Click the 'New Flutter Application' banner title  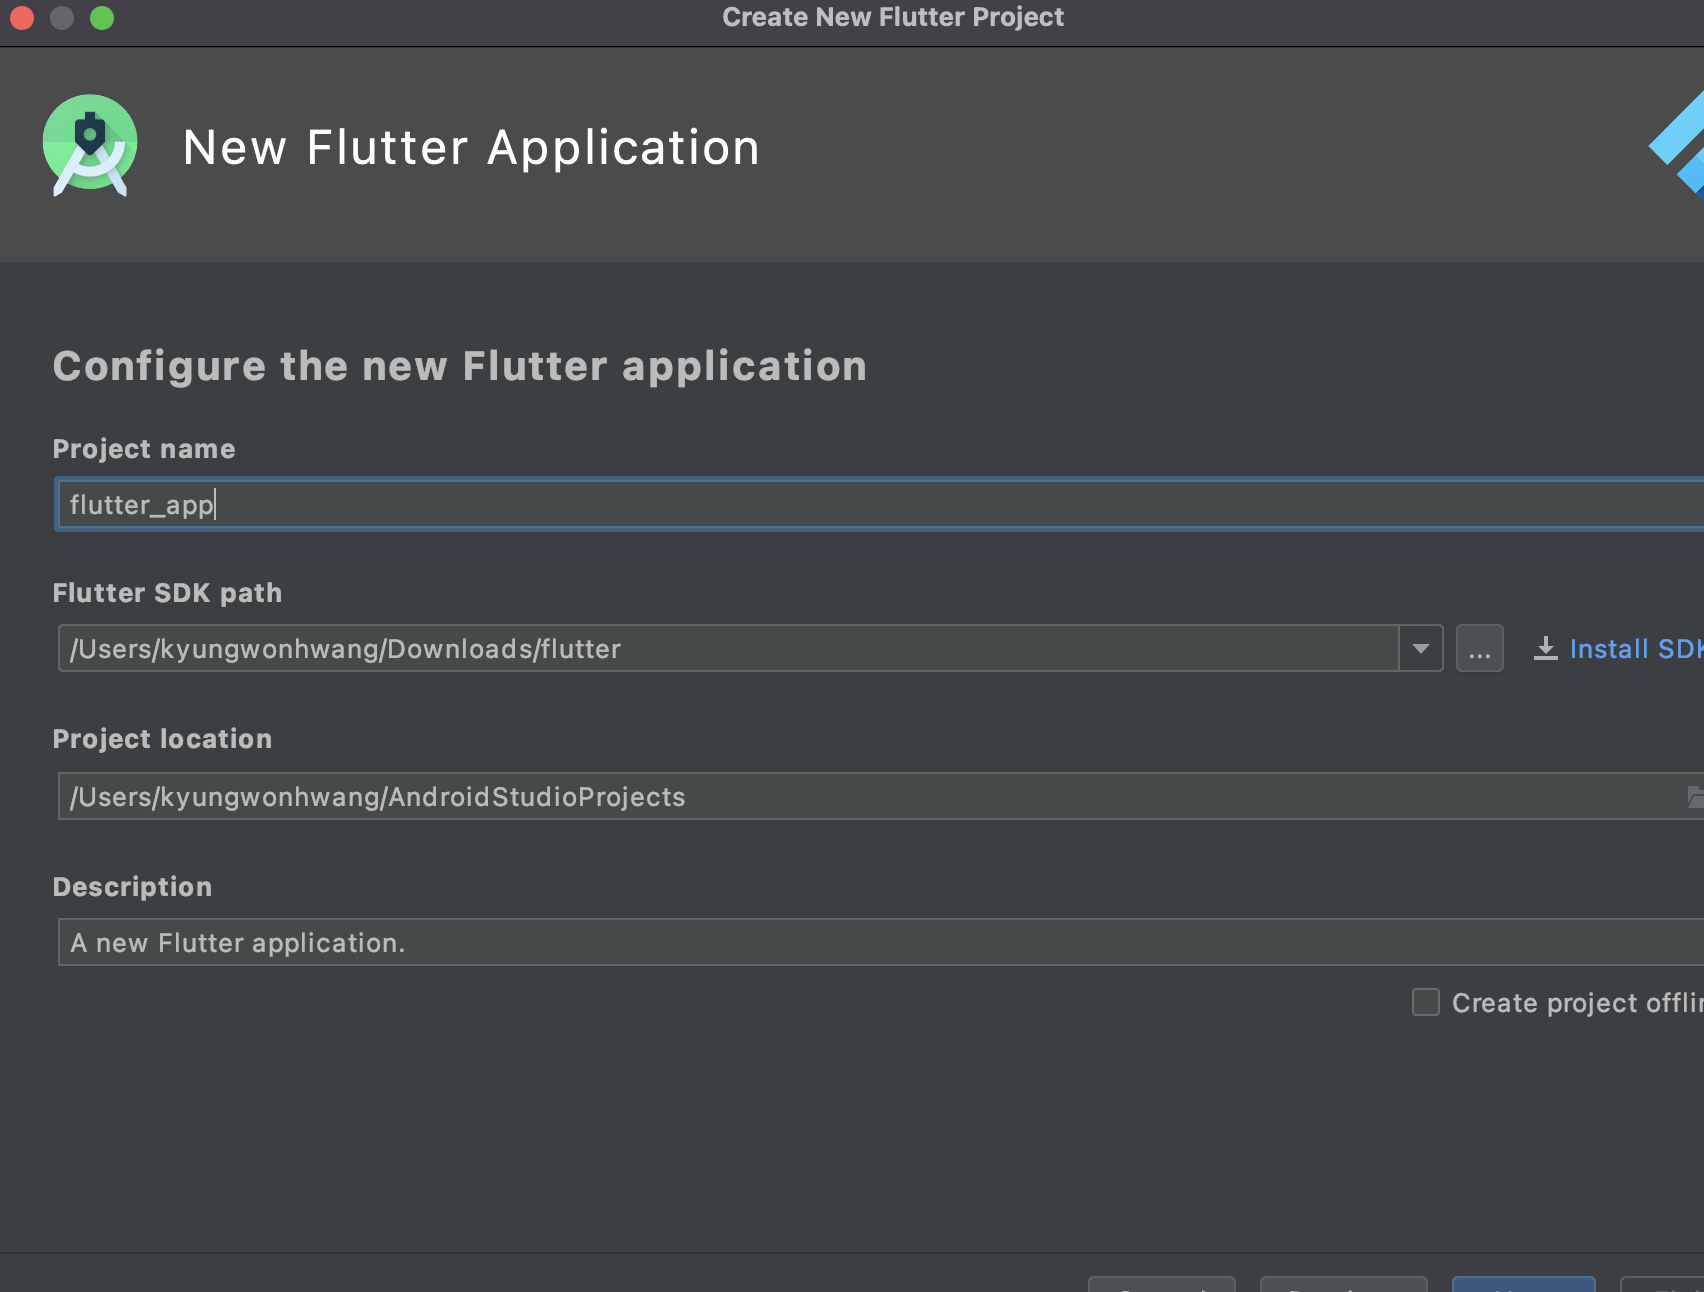coord(472,148)
